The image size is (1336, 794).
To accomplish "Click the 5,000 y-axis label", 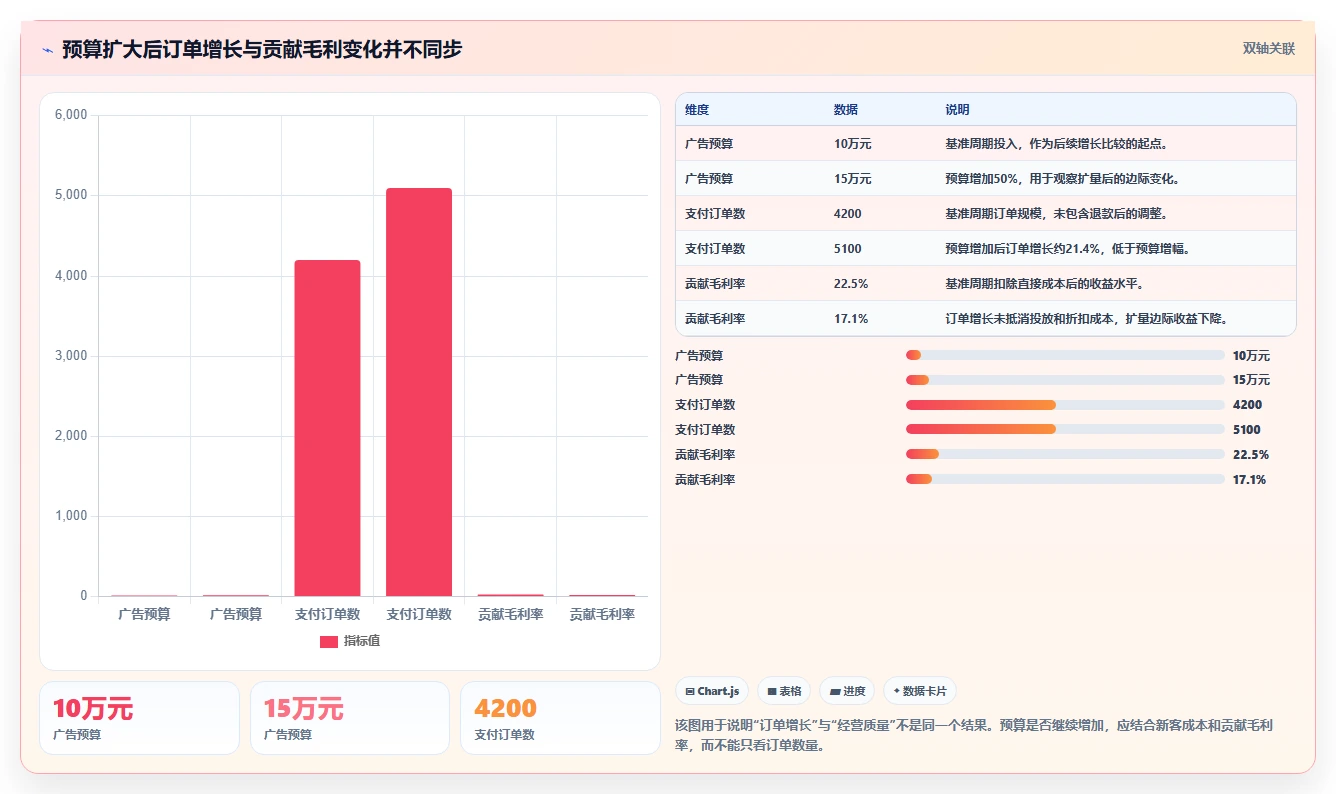I will tap(71, 195).
